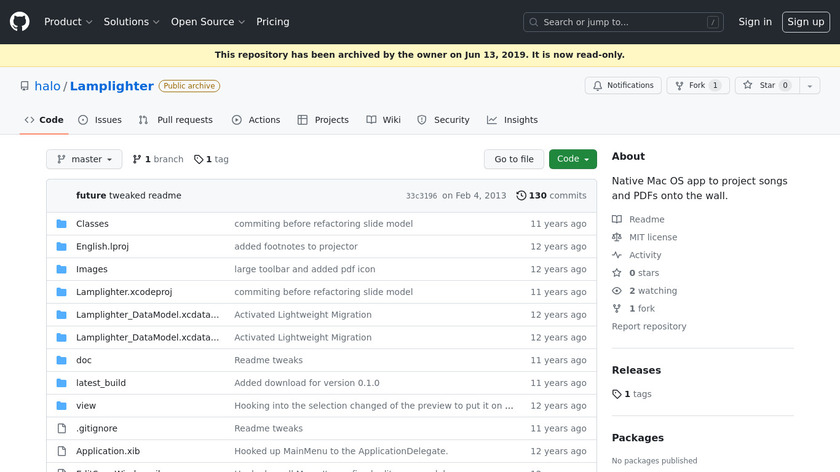Click the search magnifier icon

tap(534, 22)
